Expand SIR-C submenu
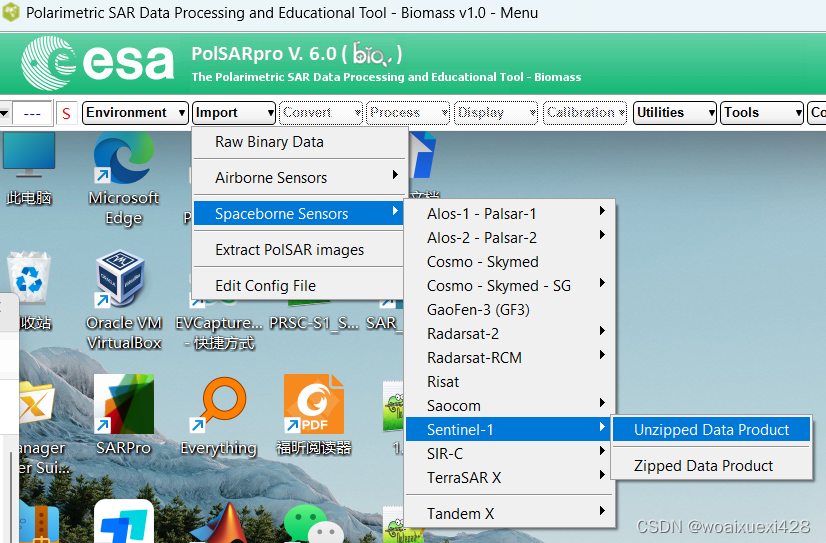This screenshot has height=543, width=826. 509,453
